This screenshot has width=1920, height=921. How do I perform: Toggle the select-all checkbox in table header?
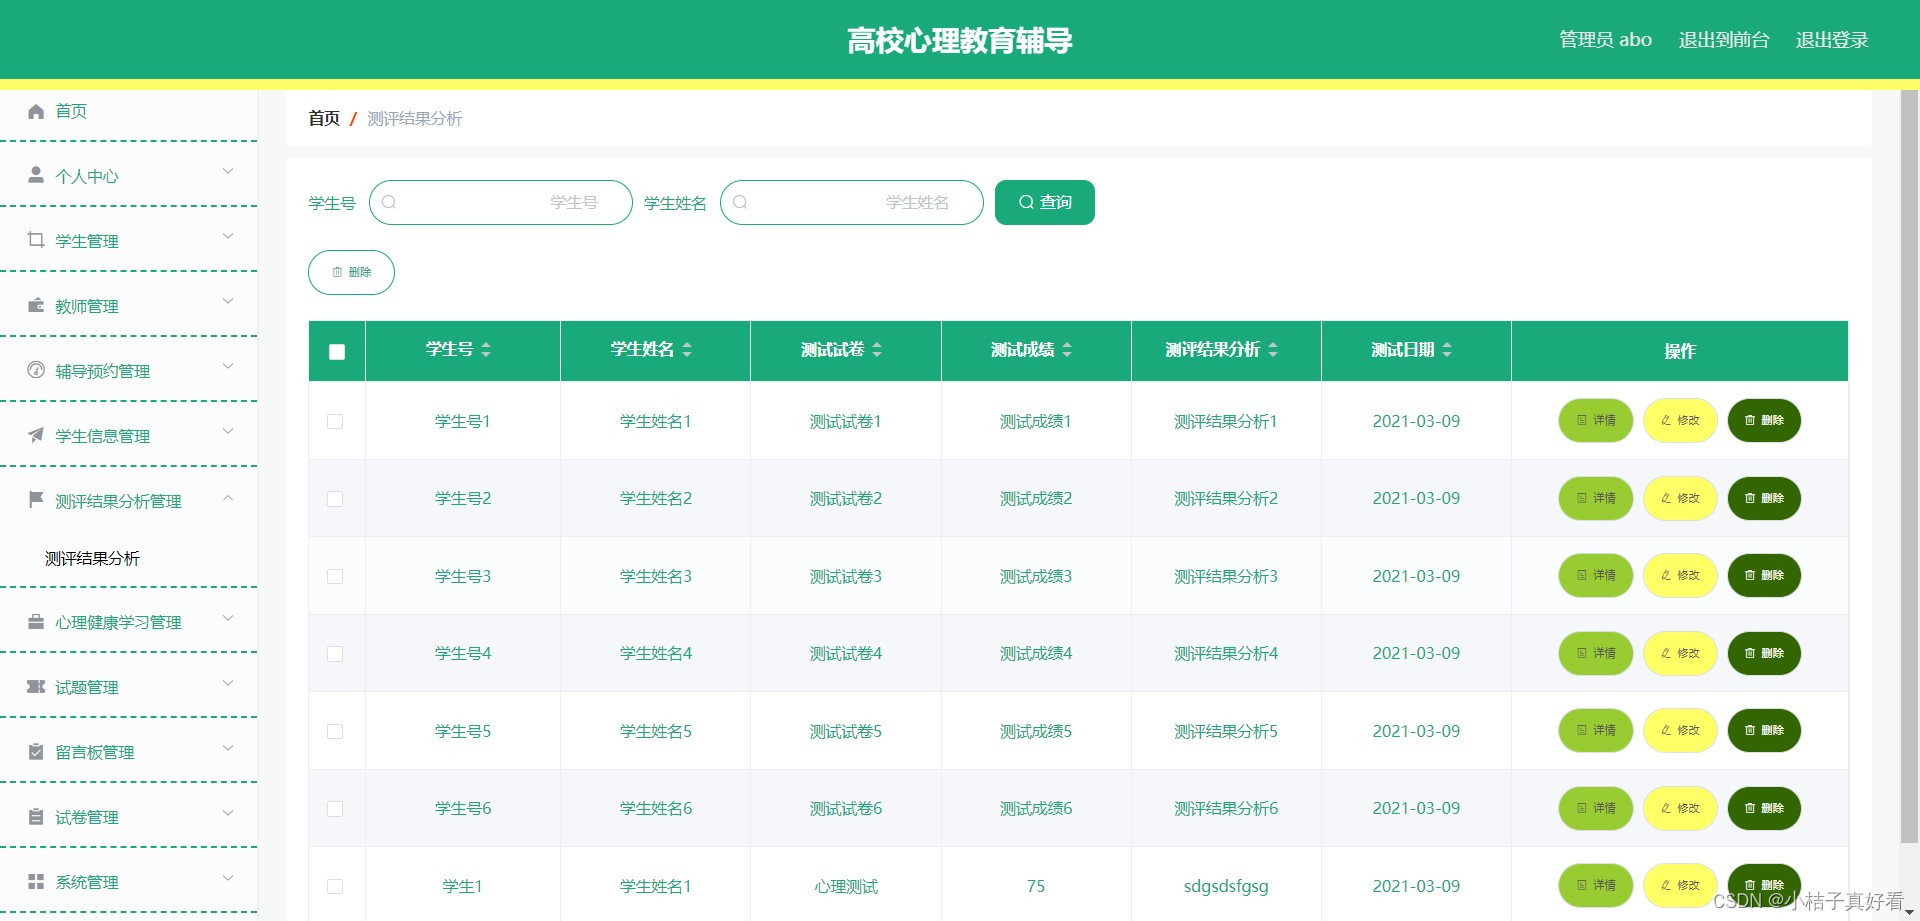click(x=337, y=351)
